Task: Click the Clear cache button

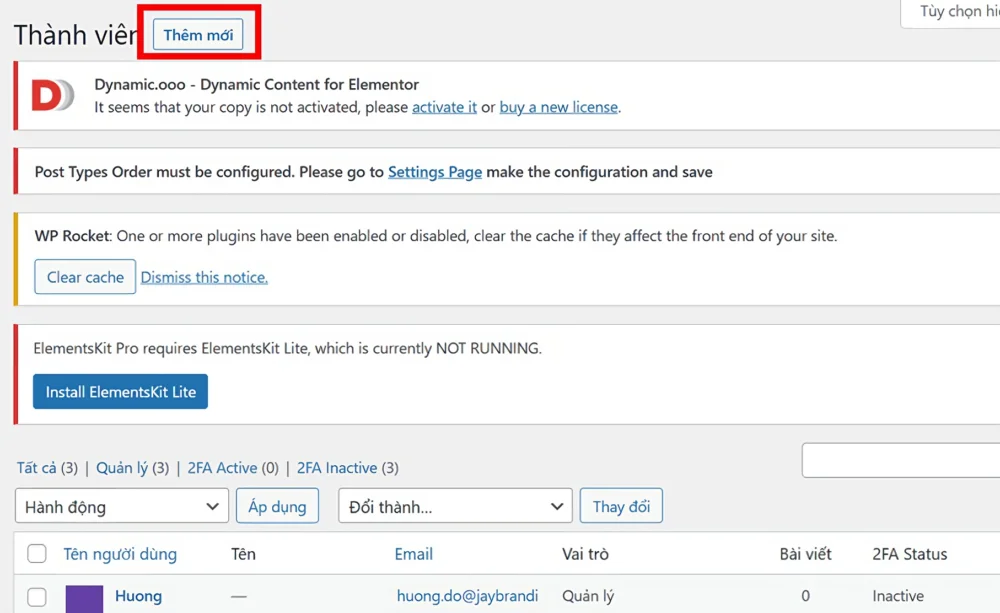Action: [x=85, y=277]
